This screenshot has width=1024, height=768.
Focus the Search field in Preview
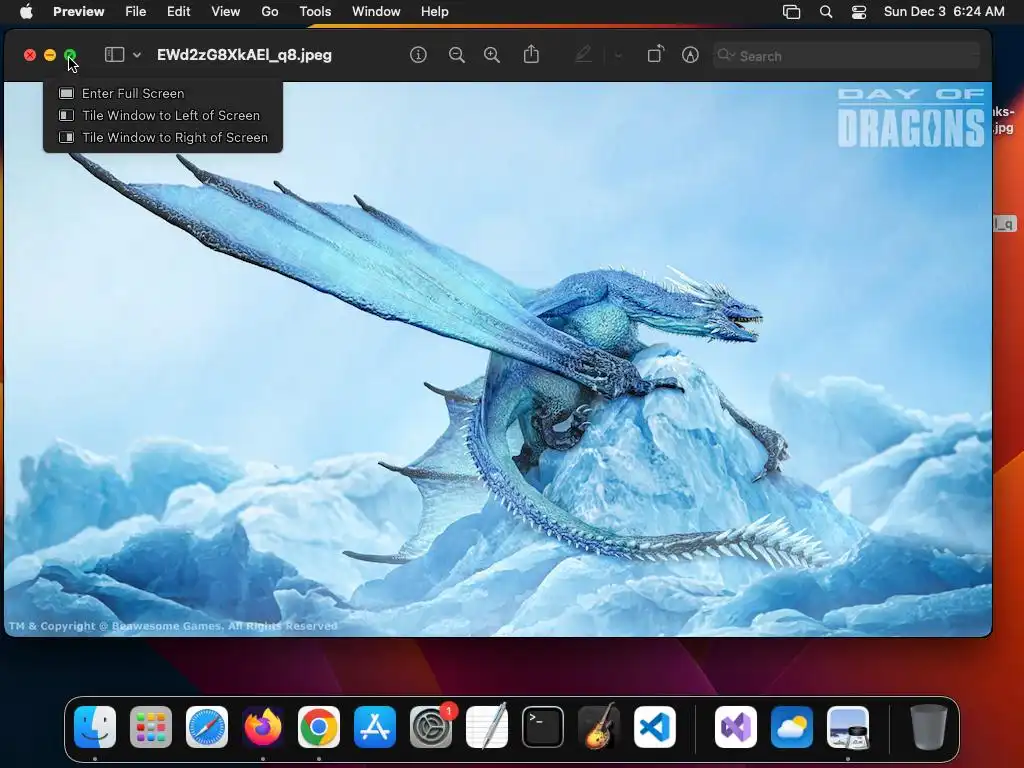pyautogui.click(x=846, y=56)
